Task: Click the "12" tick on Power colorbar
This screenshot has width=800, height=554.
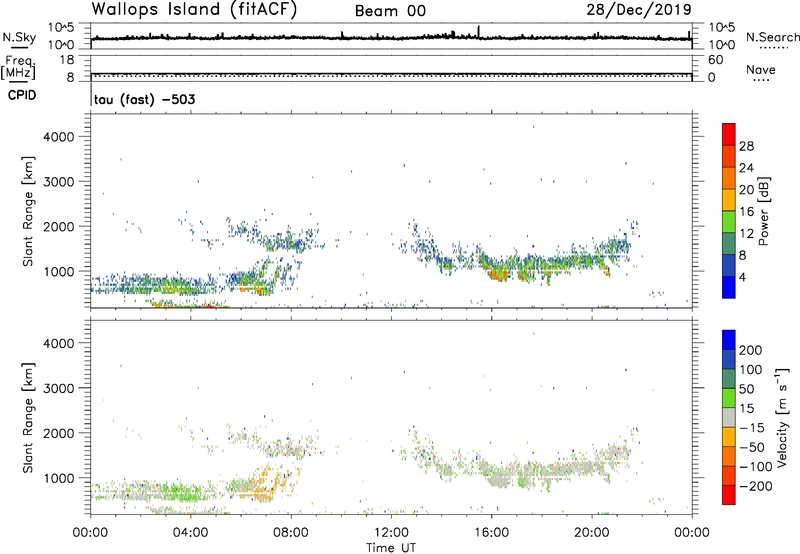Action: pos(746,233)
